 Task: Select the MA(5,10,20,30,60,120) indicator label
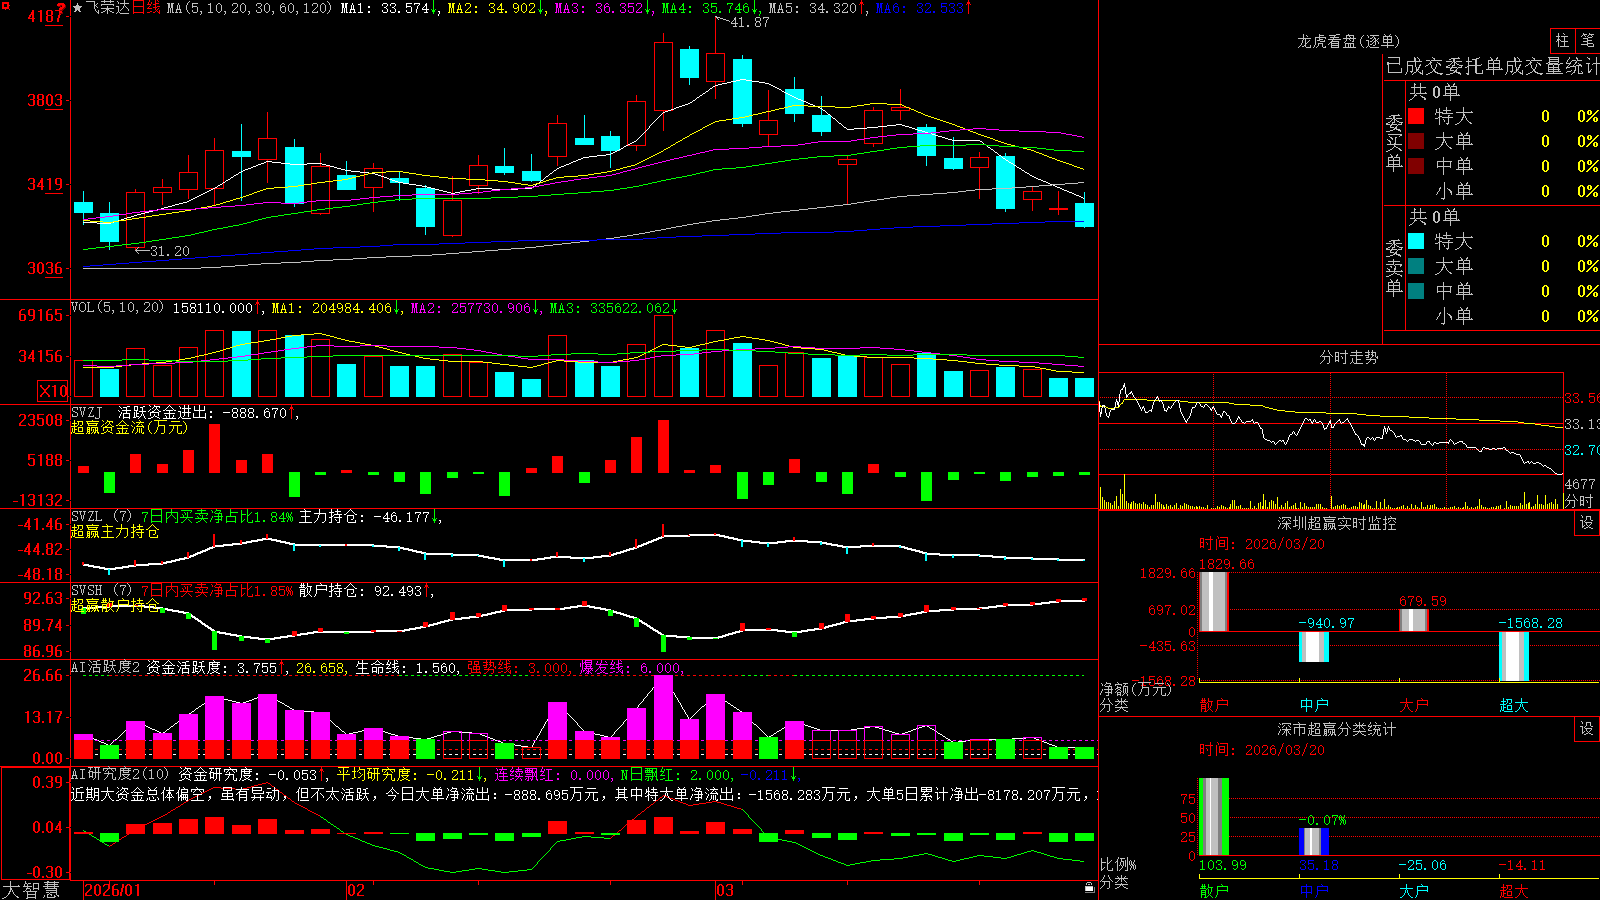(x=249, y=8)
